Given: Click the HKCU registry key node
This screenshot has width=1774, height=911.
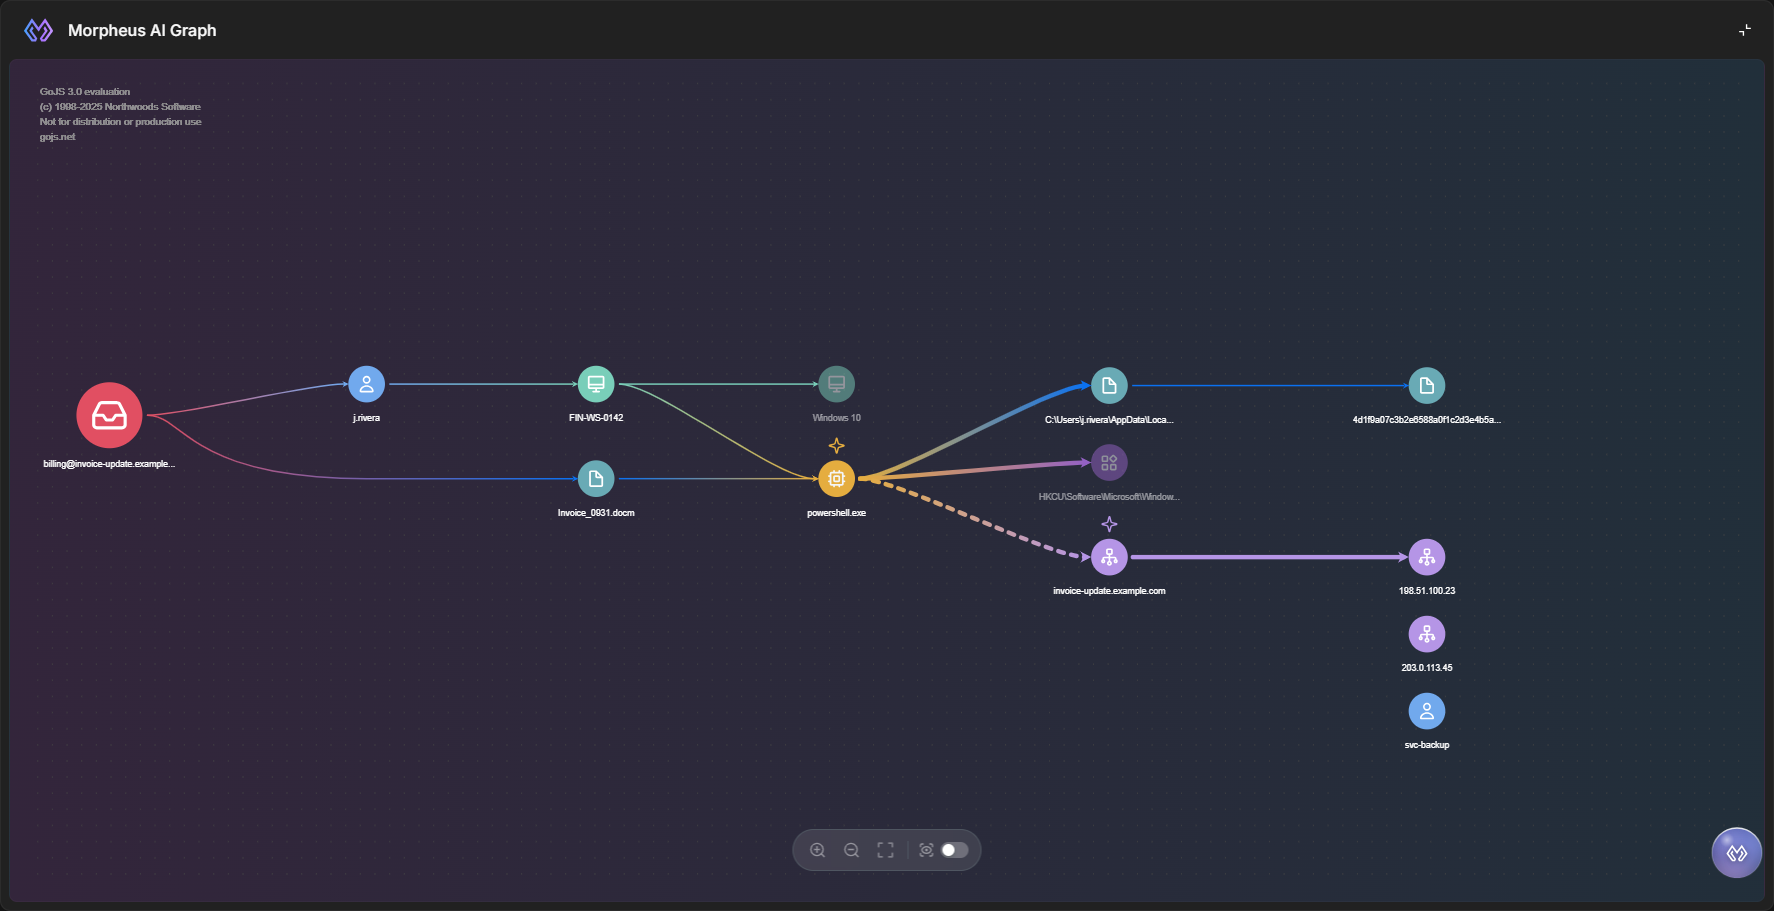Looking at the screenshot, I should (1109, 463).
